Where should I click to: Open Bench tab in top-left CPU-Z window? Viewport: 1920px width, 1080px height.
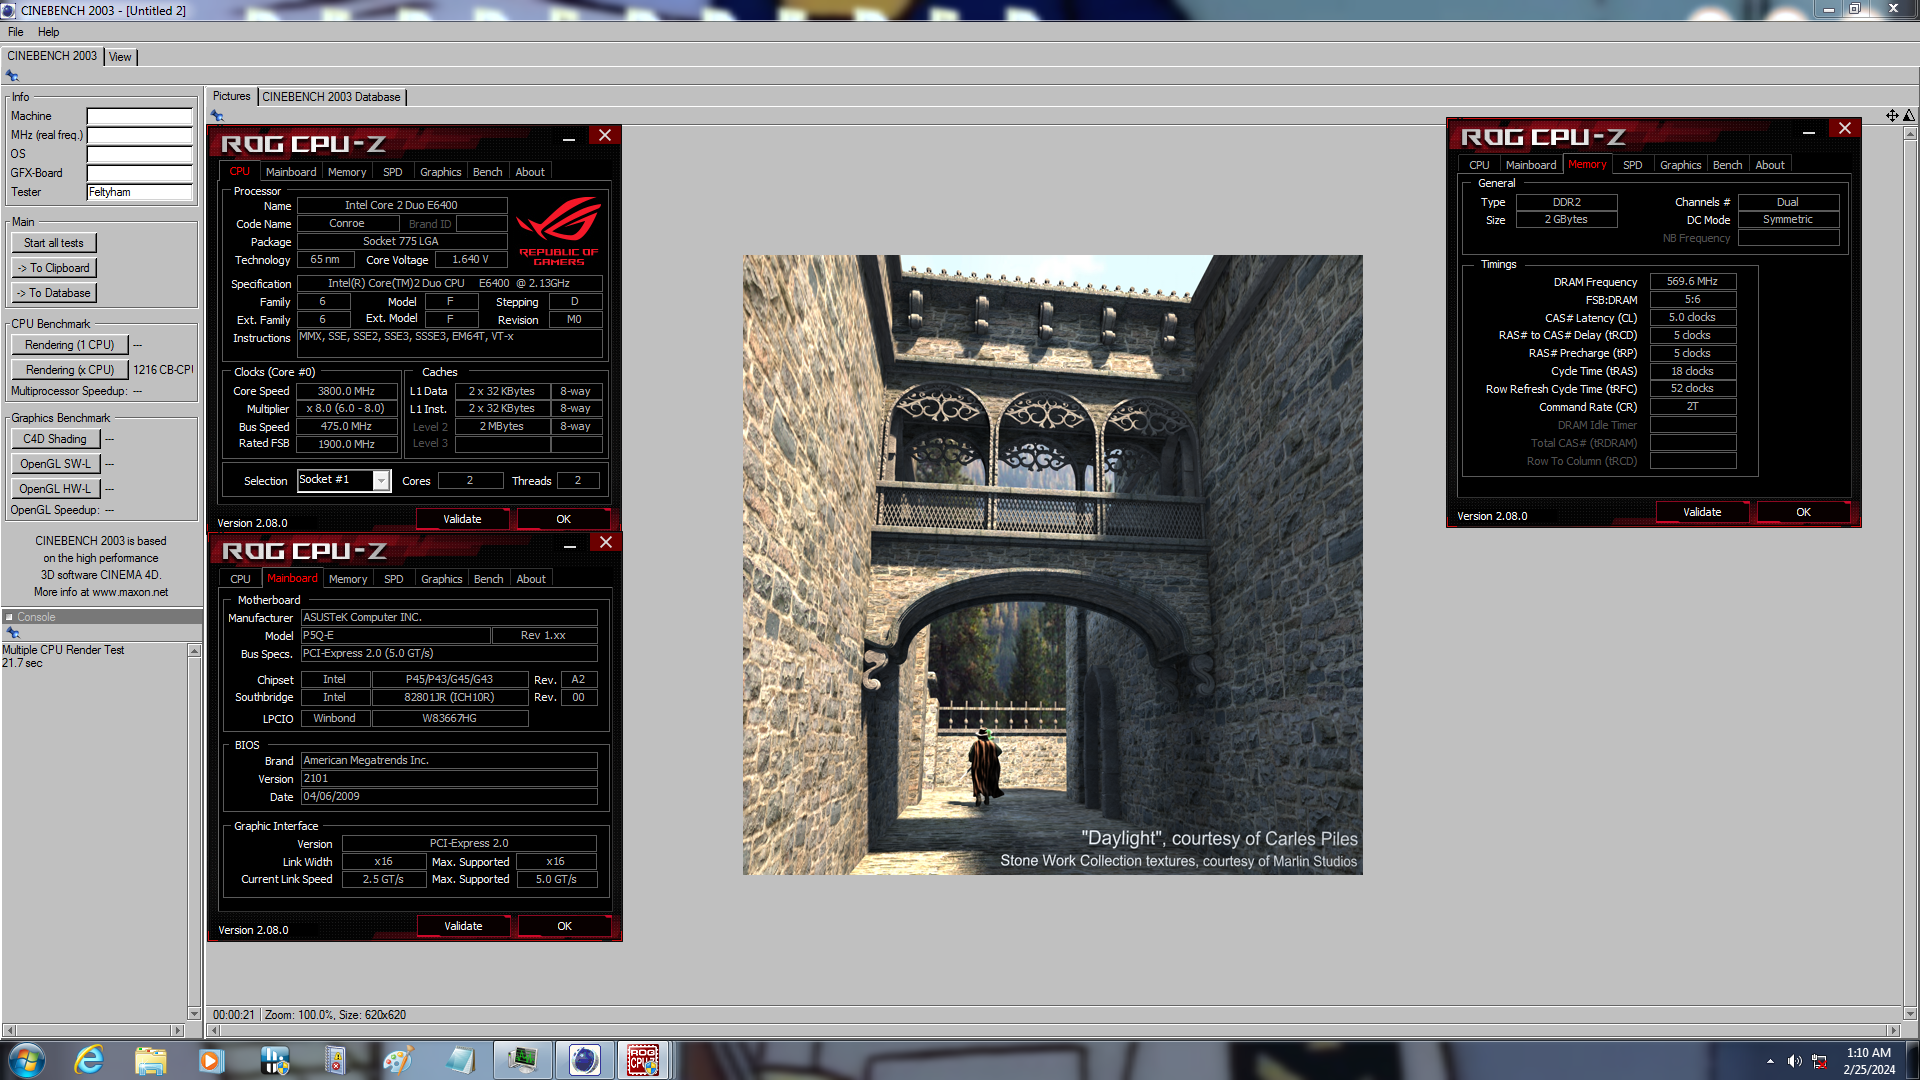[x=487, y=172]
